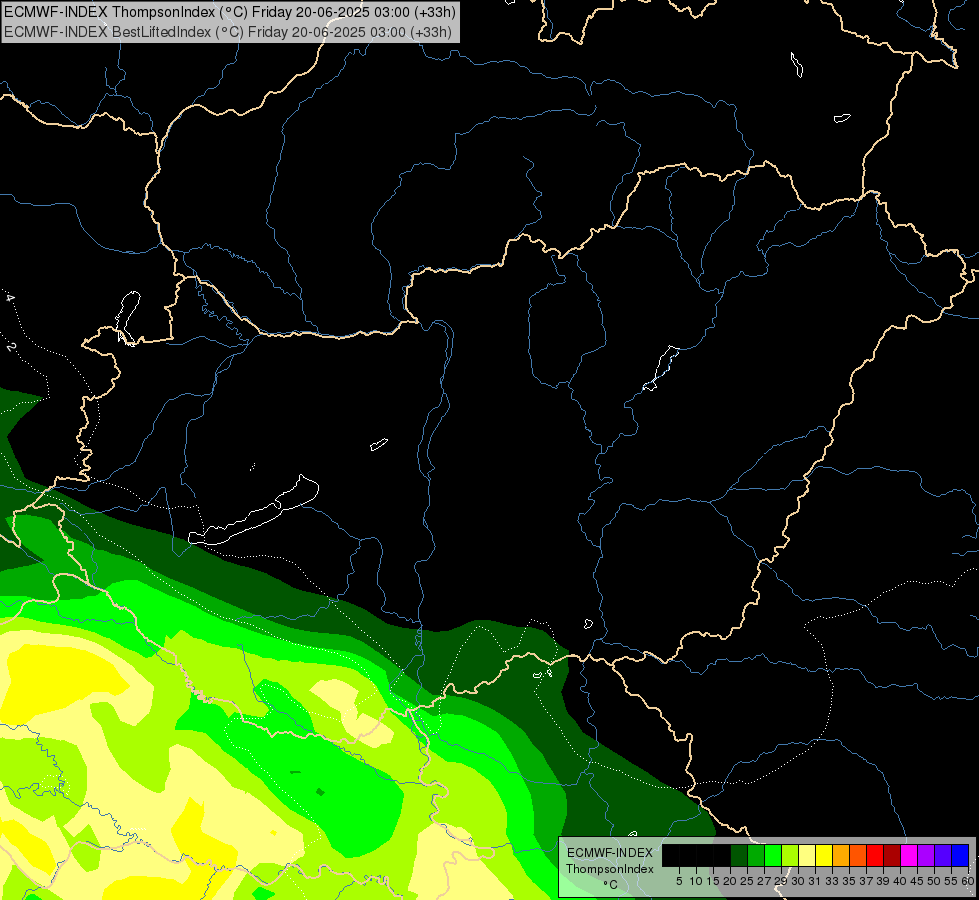This screenshot has width=979, height=900.
Task: Click the dark green 20-25 legend swatch
Action: [x=739, y=855]
